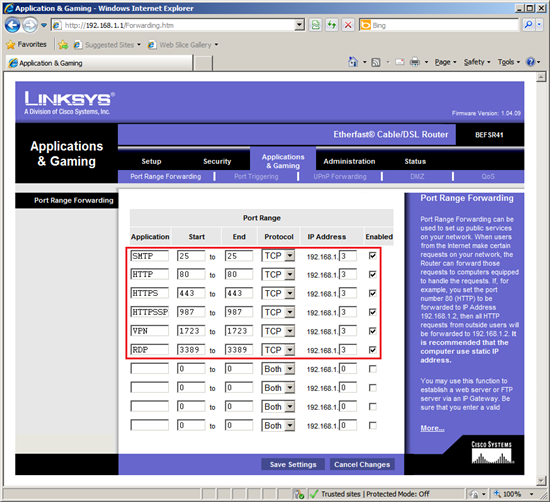The image size is (550, 502).
Task: Open the QoS sub-tab
Action: point(488,176)
